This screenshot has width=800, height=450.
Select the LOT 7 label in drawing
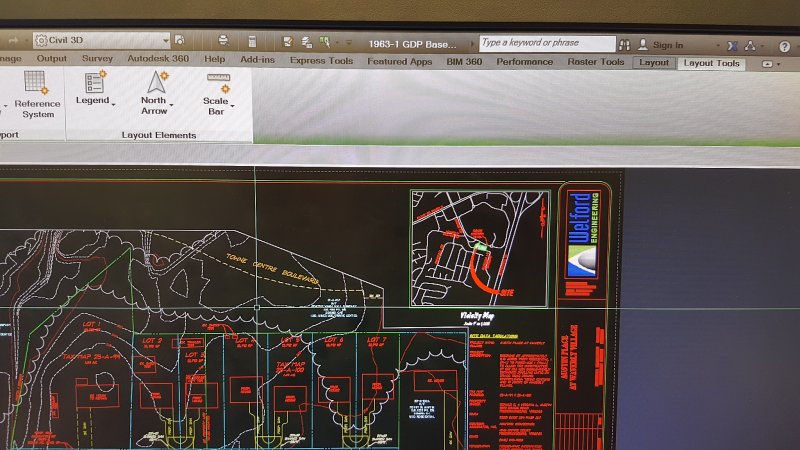point(377,339)
